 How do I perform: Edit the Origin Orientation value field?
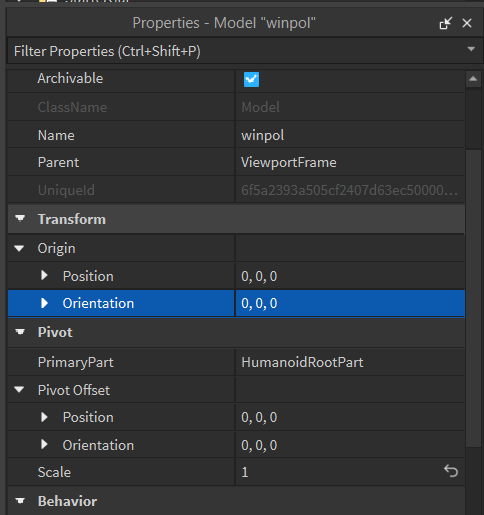coord(350,303)
